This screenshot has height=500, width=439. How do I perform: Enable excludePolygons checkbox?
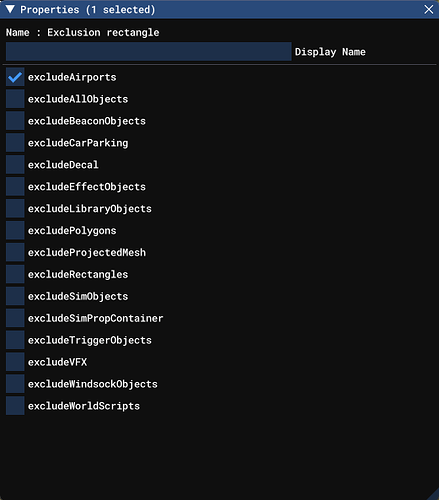15,230
